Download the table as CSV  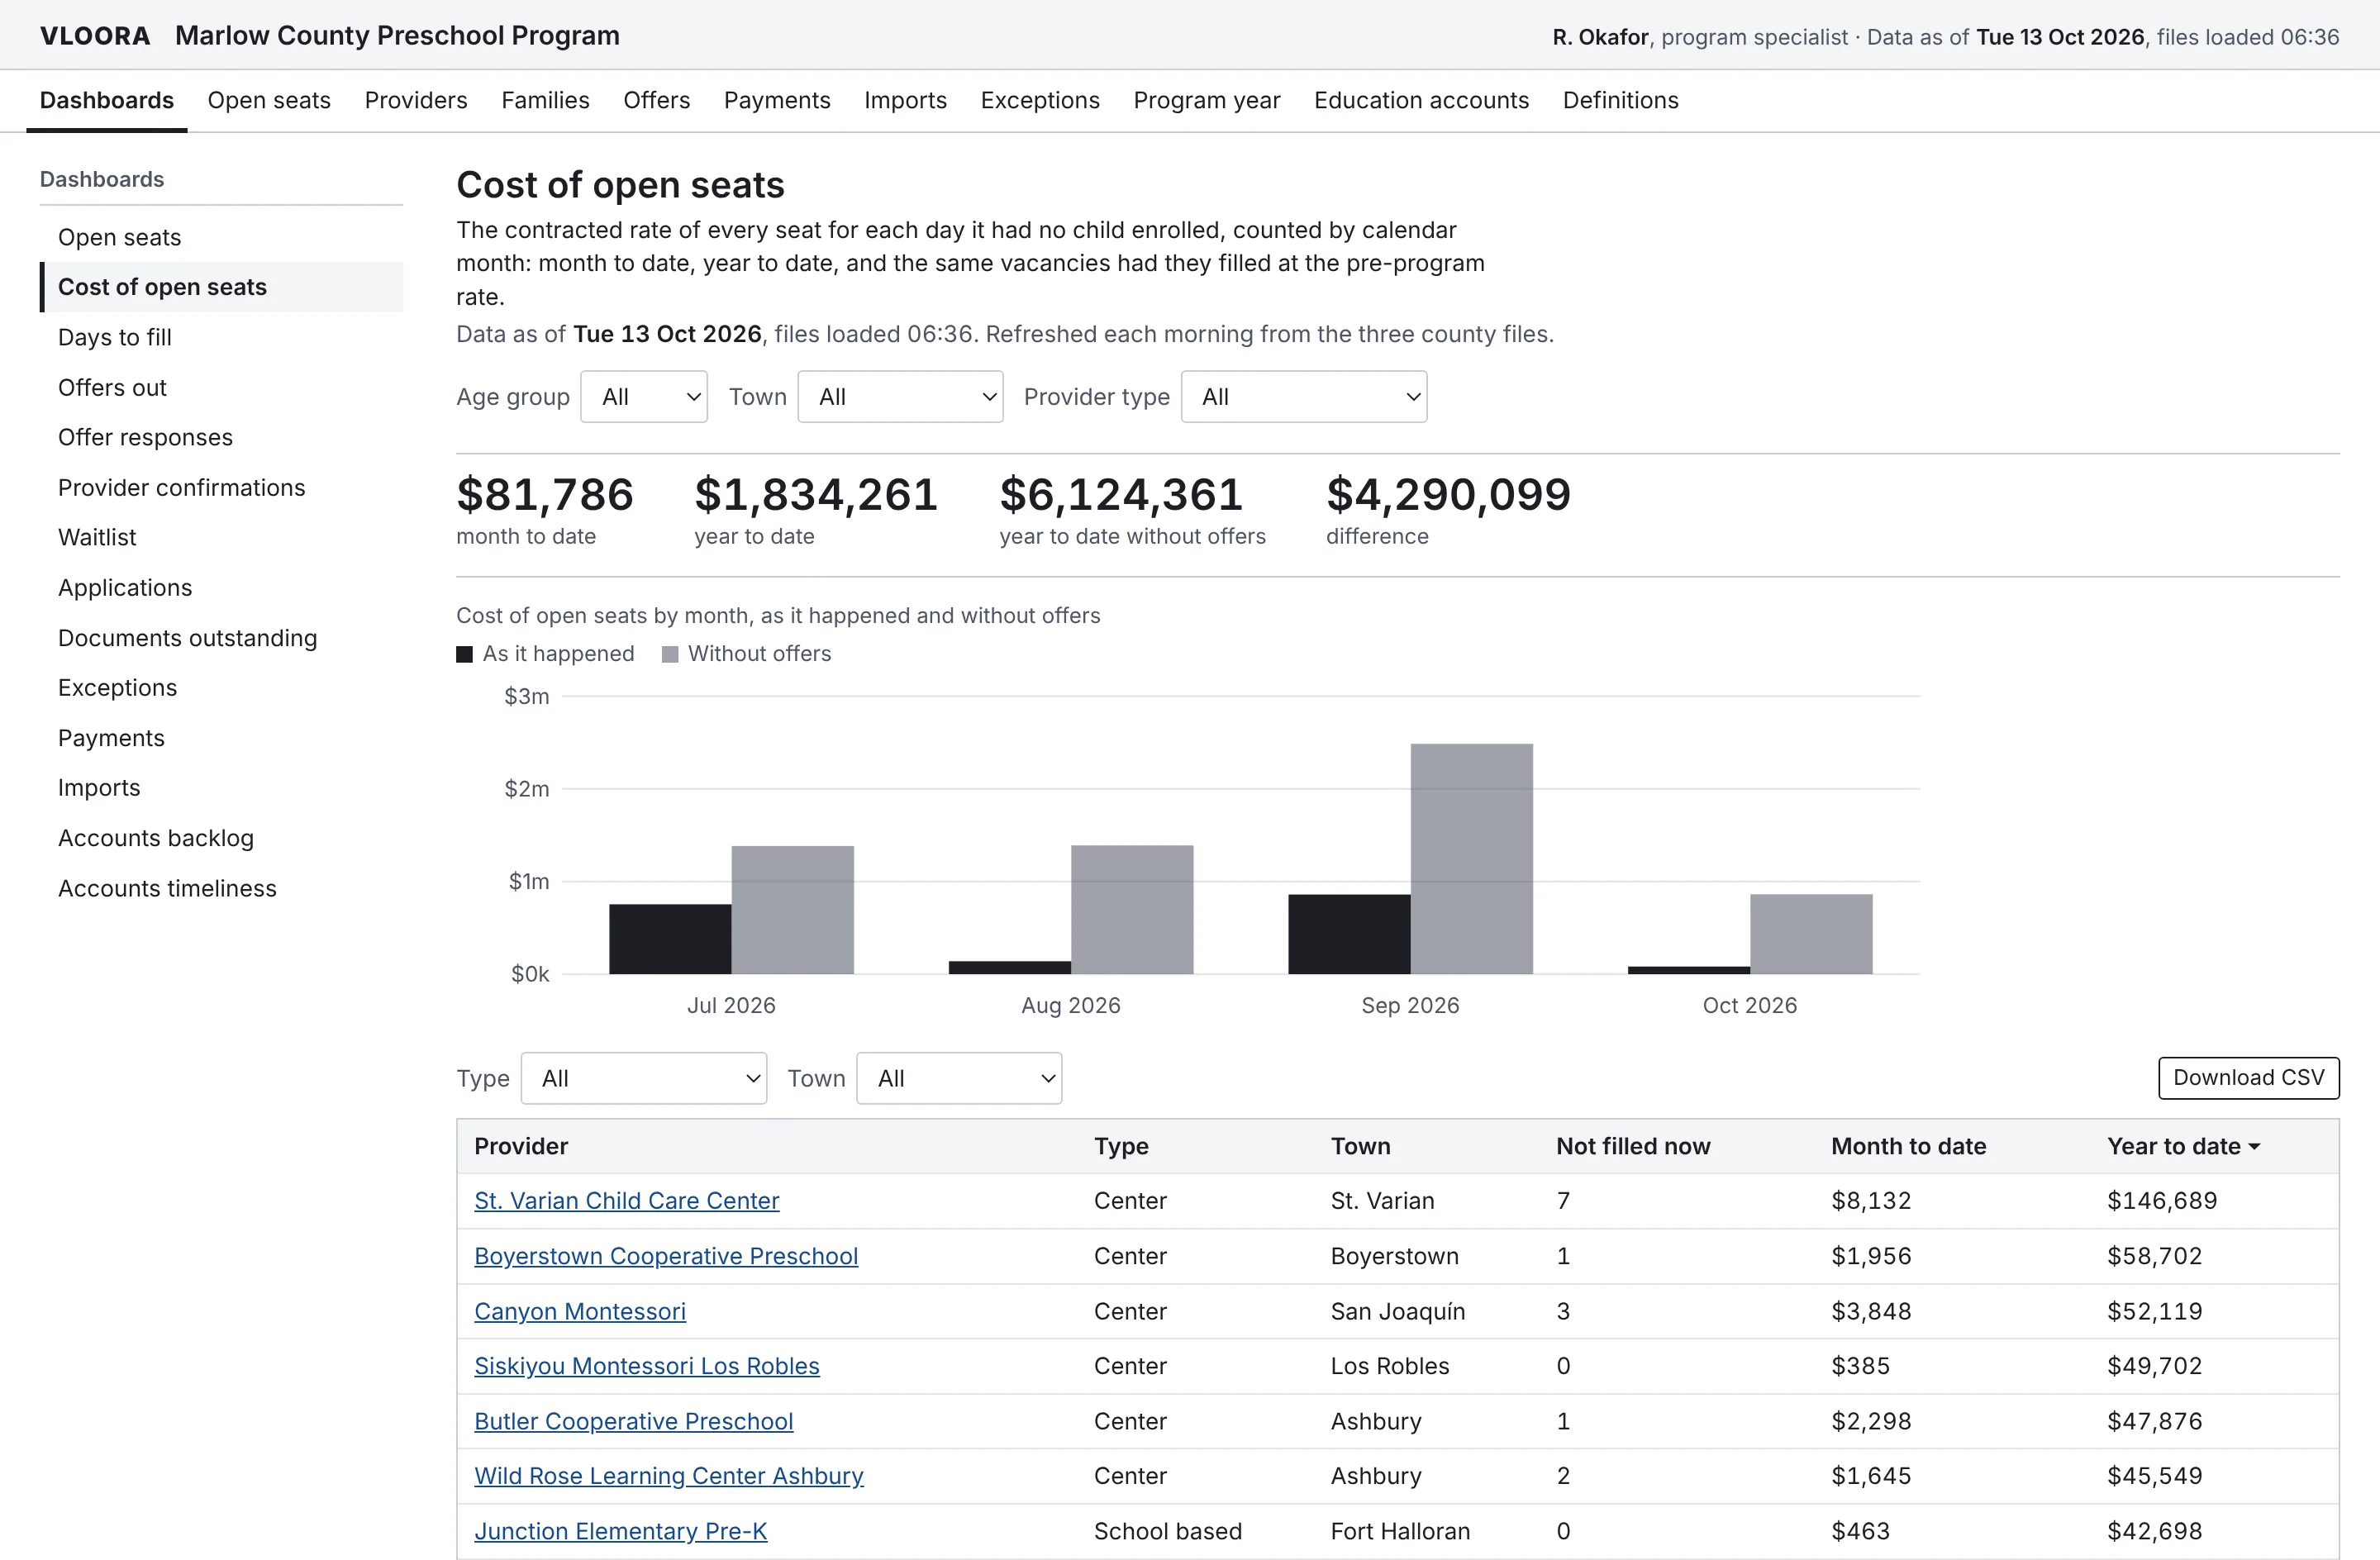2248,1077
